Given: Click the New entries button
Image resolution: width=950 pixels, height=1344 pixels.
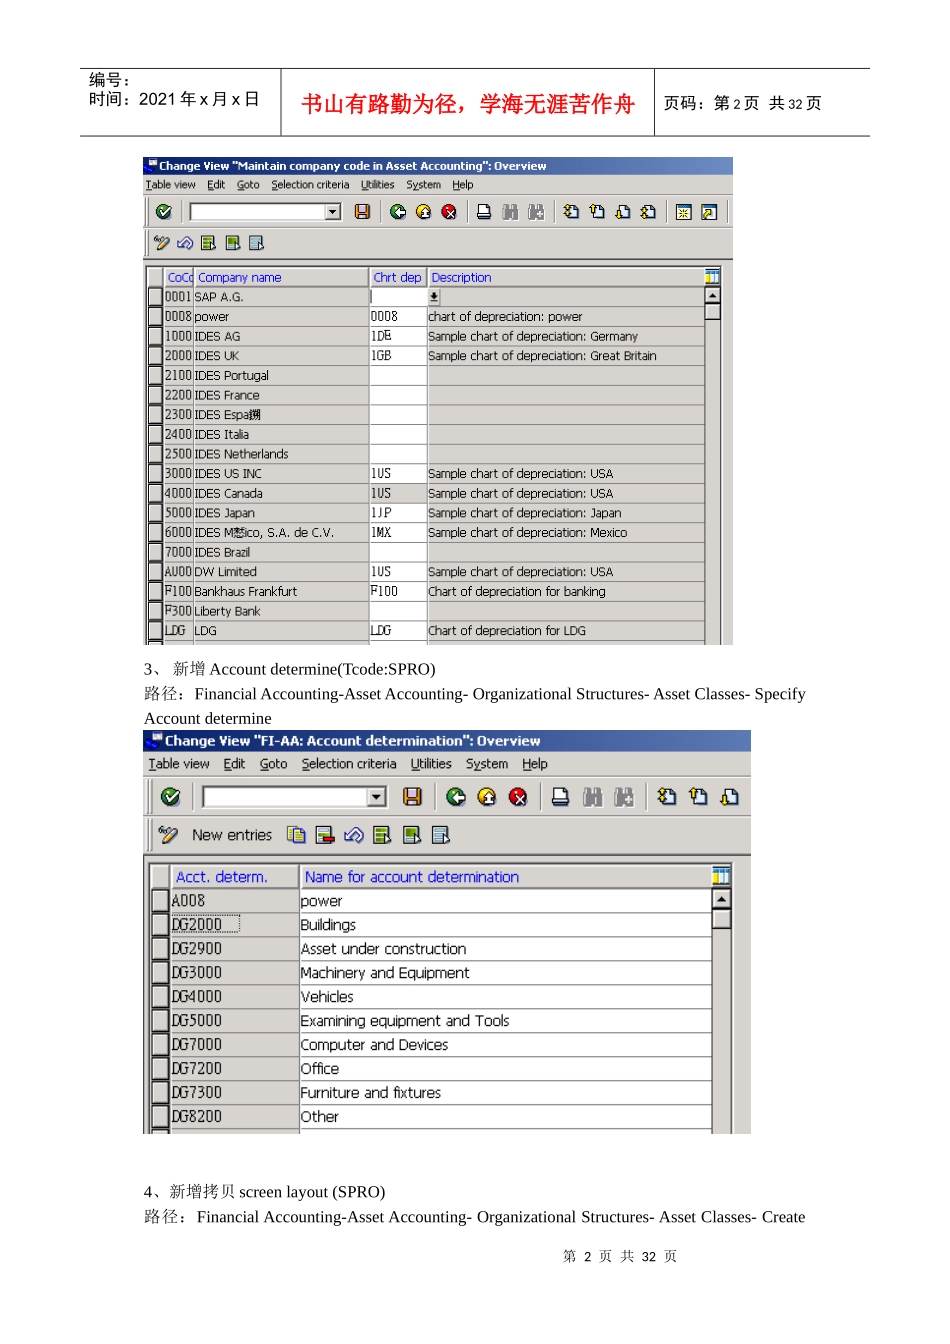Looking at the screenshot, I should (231, 835).
